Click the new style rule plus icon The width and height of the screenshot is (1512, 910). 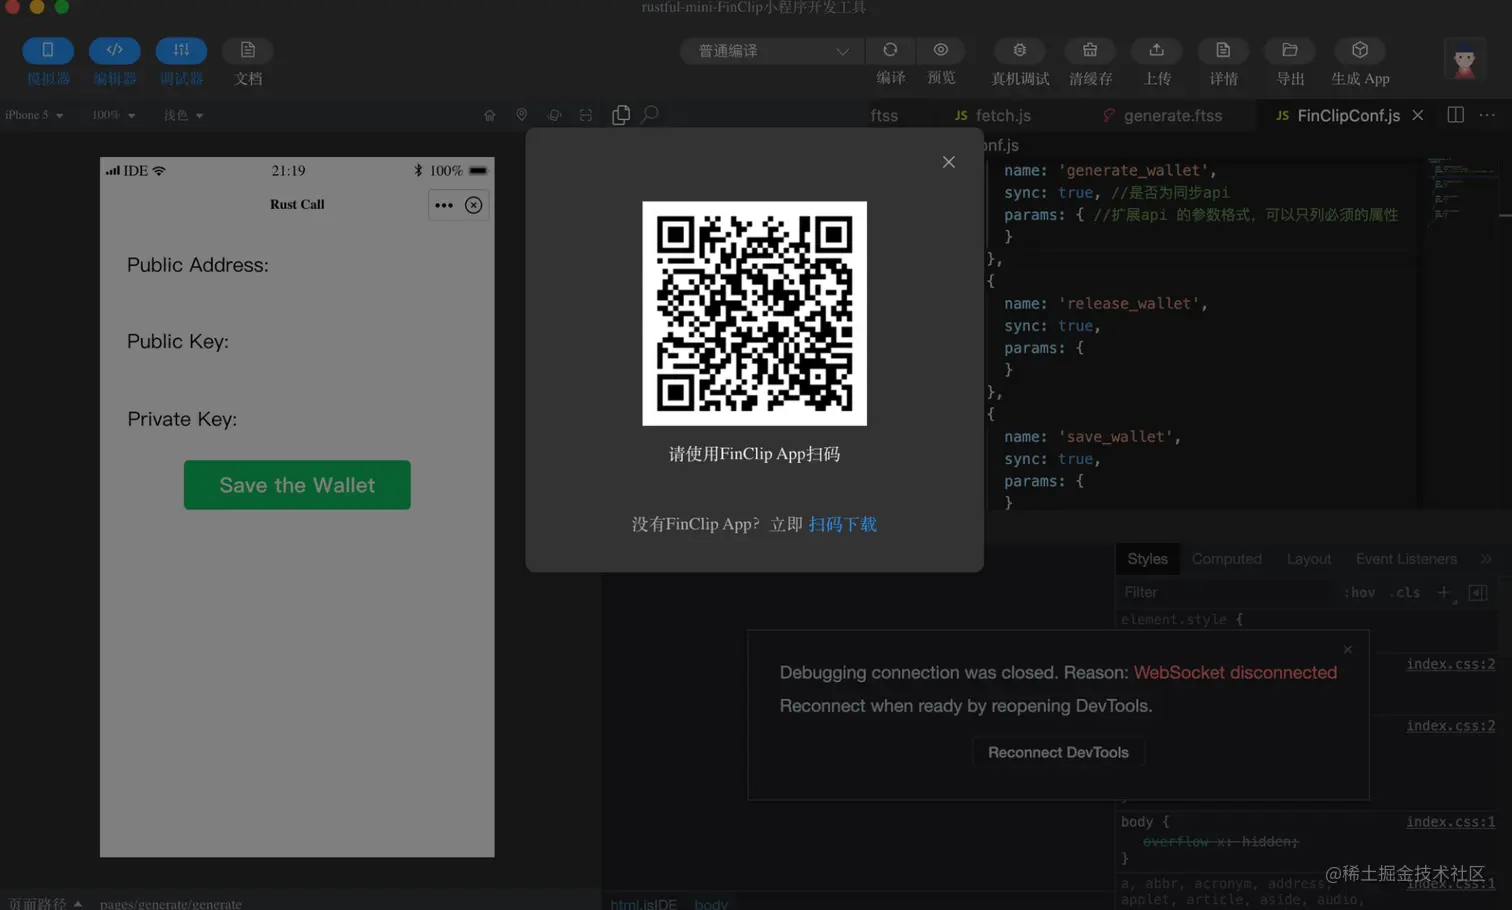click(x=1444, y=592)
